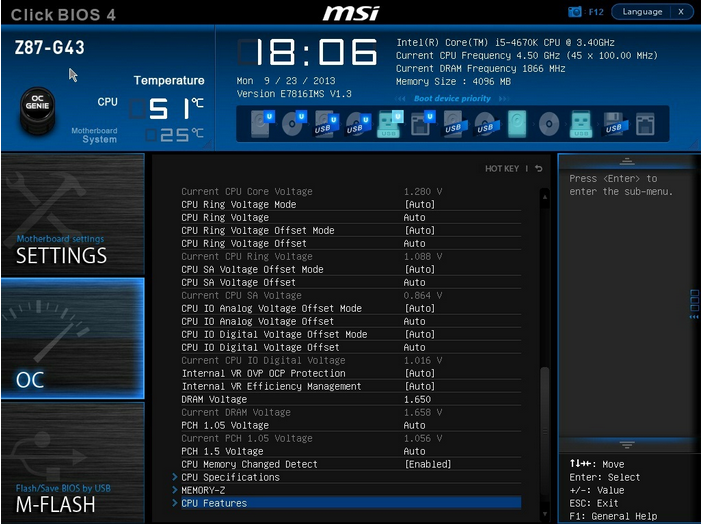The height and width of the screenshot is (524, 701).
Task: Click the Current CPU Ring Voltage row
Action: pos(351,256)
